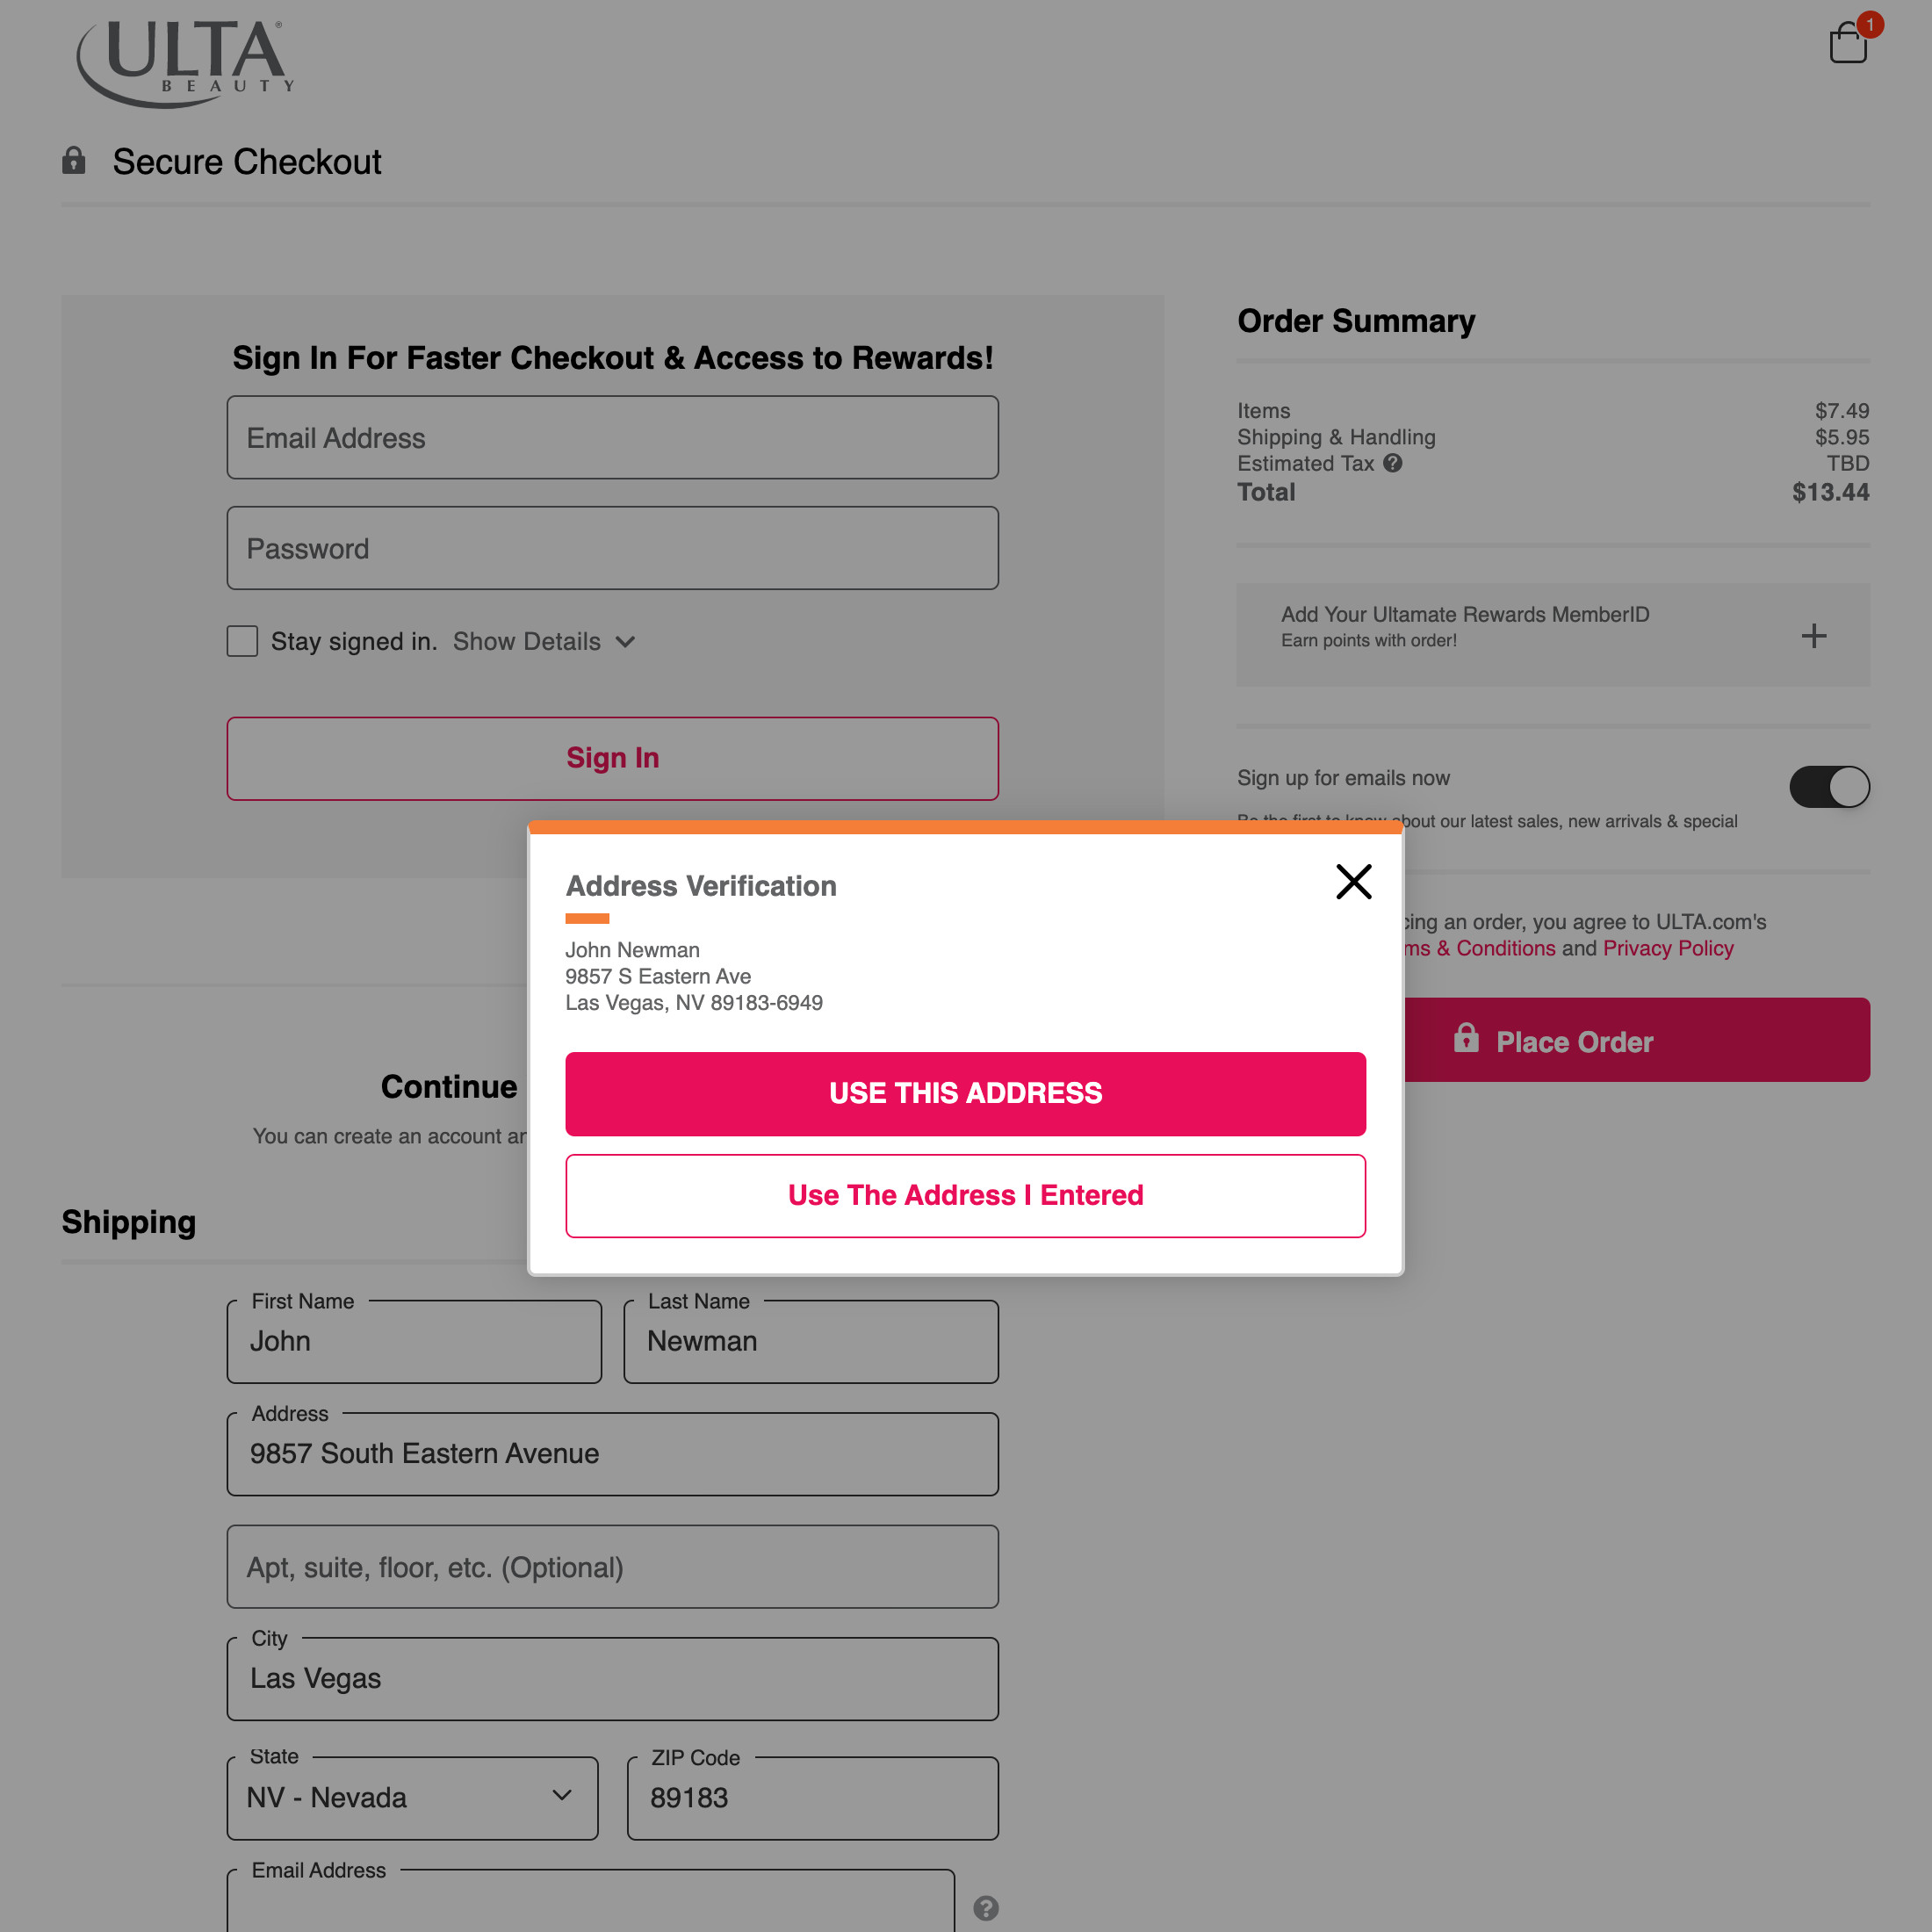1932x1932 pixels.
Task: Check the Stay signed in checkbox
Action: tap(241, 641)
